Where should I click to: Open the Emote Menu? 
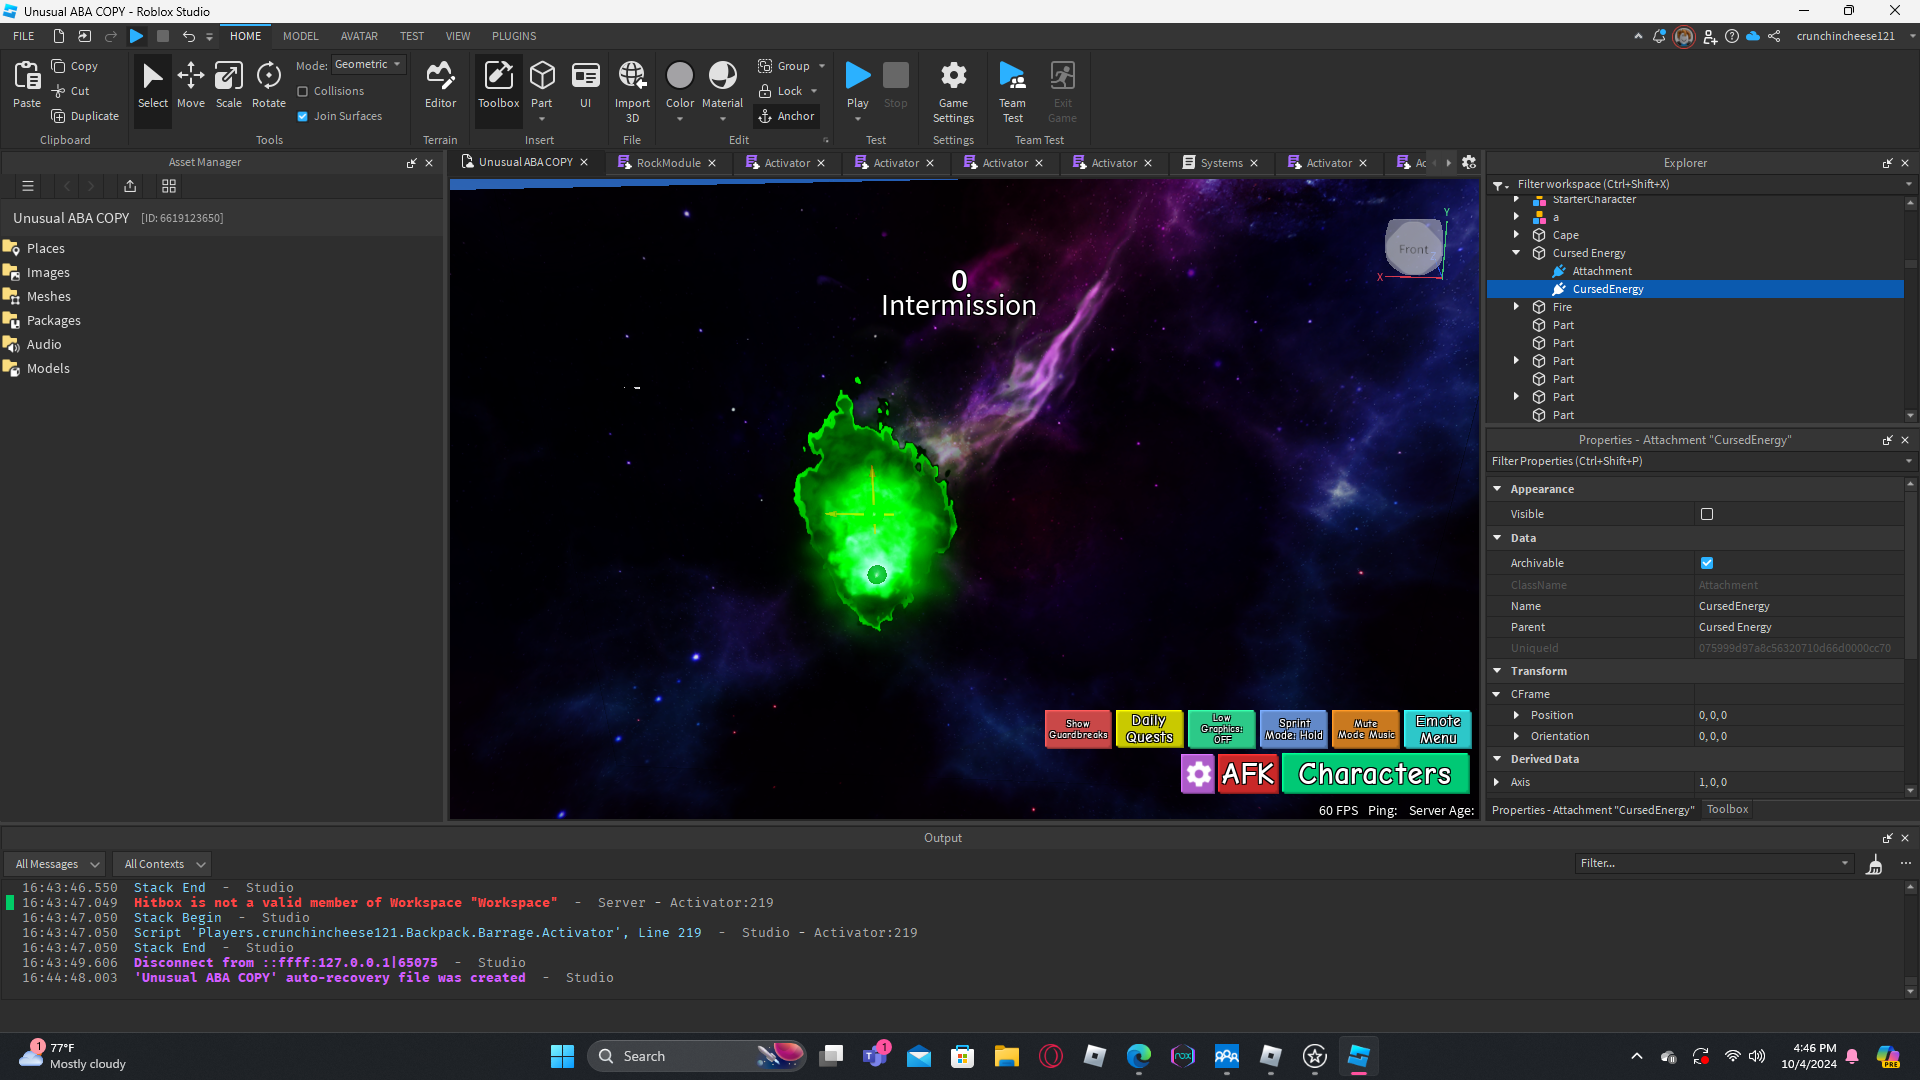coord(1438,729)
